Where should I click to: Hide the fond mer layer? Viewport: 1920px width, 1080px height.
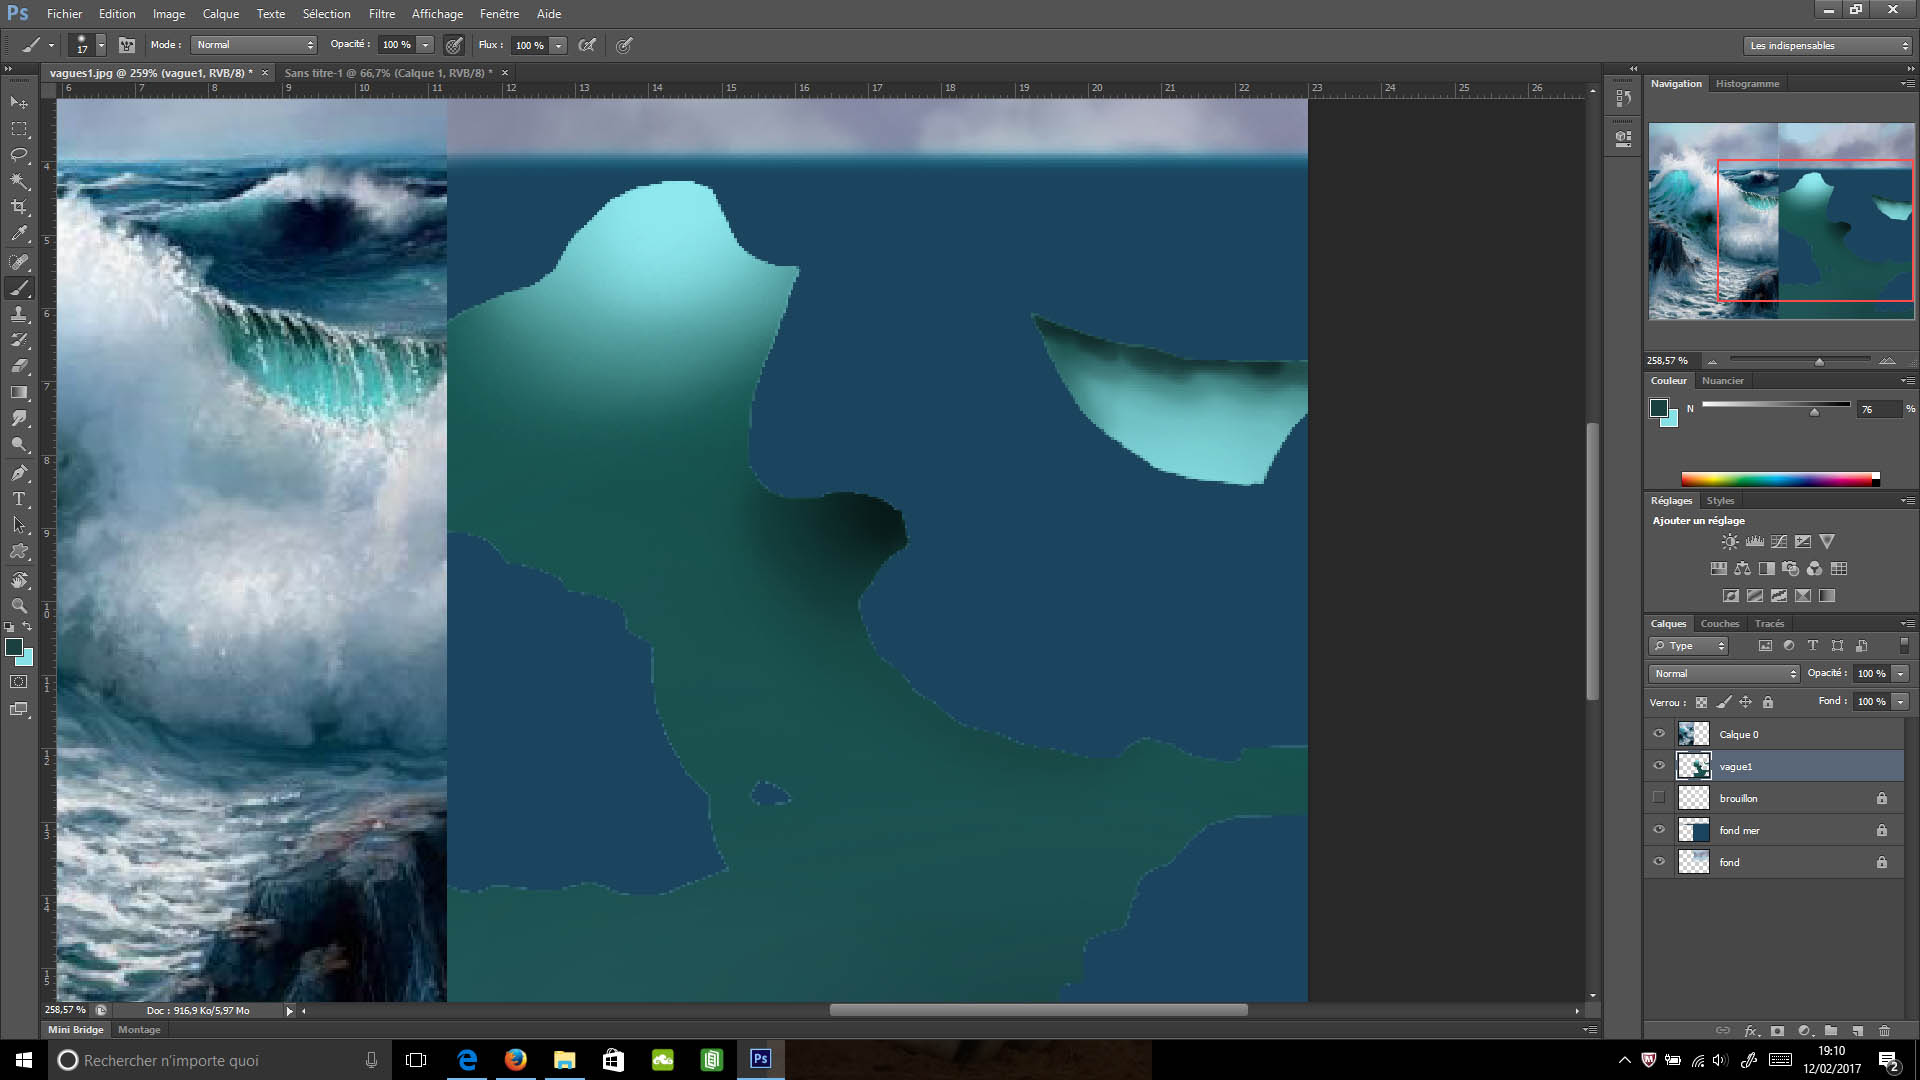[x=1659, y=830]
